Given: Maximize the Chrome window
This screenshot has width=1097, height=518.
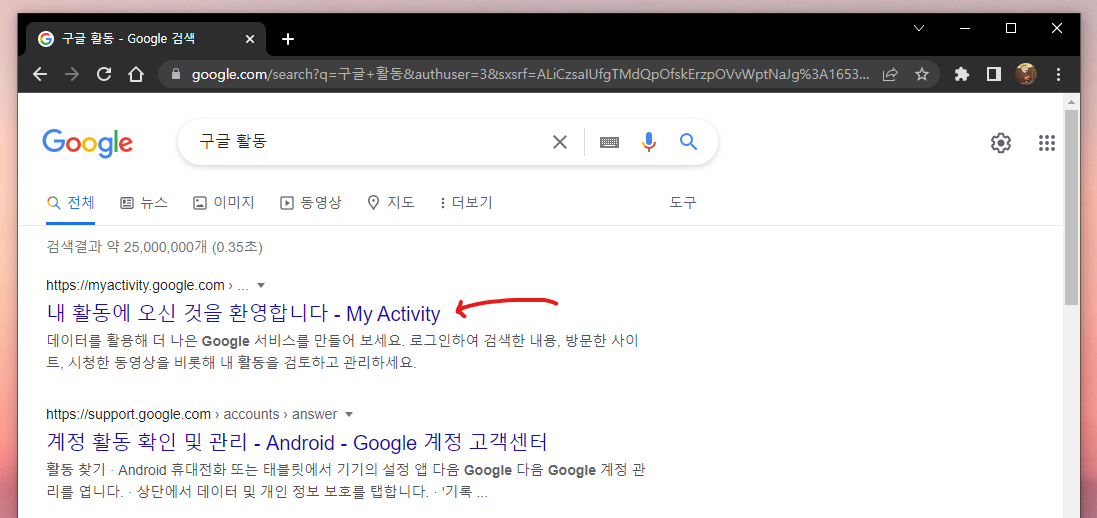Looking at the screenshot, I should pyautogui.click(x=1011, y=28).
